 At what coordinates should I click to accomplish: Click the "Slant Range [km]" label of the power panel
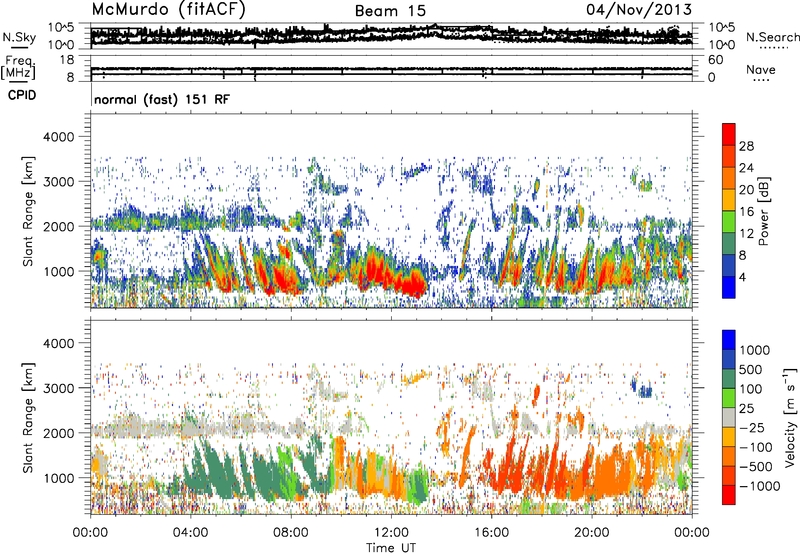pyautogui.click(x=28, y=211)
